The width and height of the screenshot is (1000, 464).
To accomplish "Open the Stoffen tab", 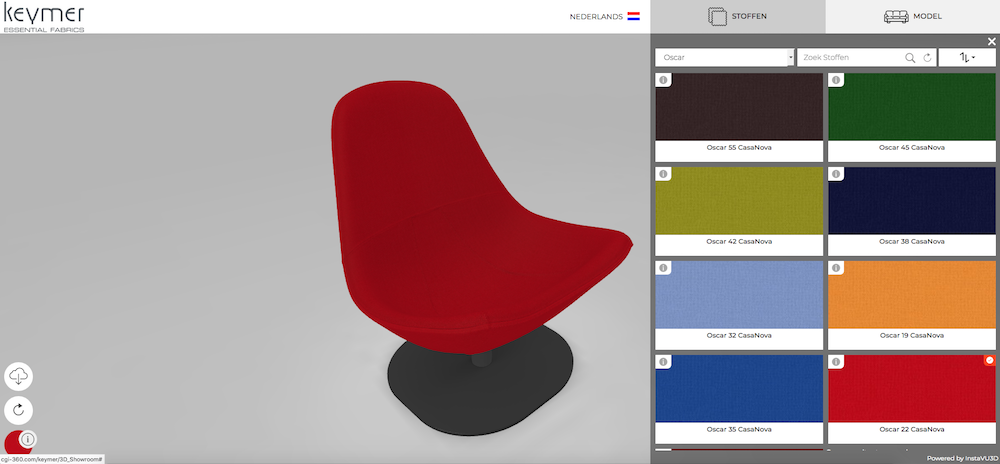I will pos(738,17).
